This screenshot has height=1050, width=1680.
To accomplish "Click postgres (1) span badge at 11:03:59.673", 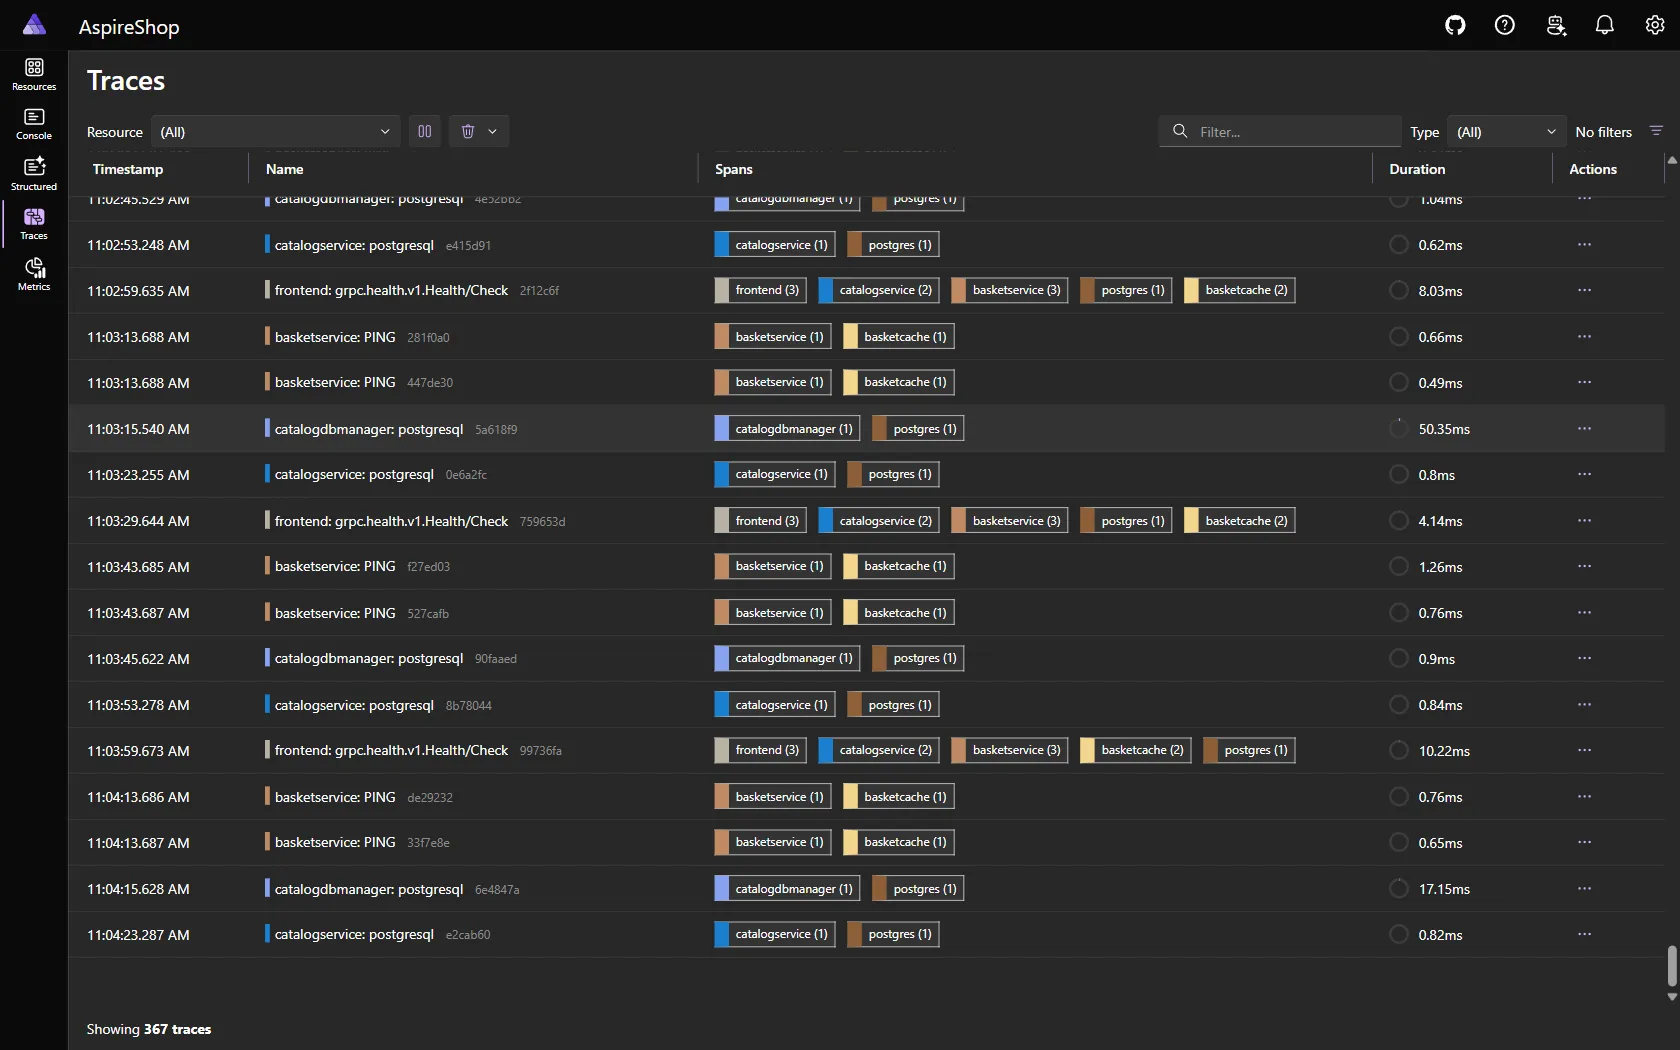I will (x=1249, y=750).
